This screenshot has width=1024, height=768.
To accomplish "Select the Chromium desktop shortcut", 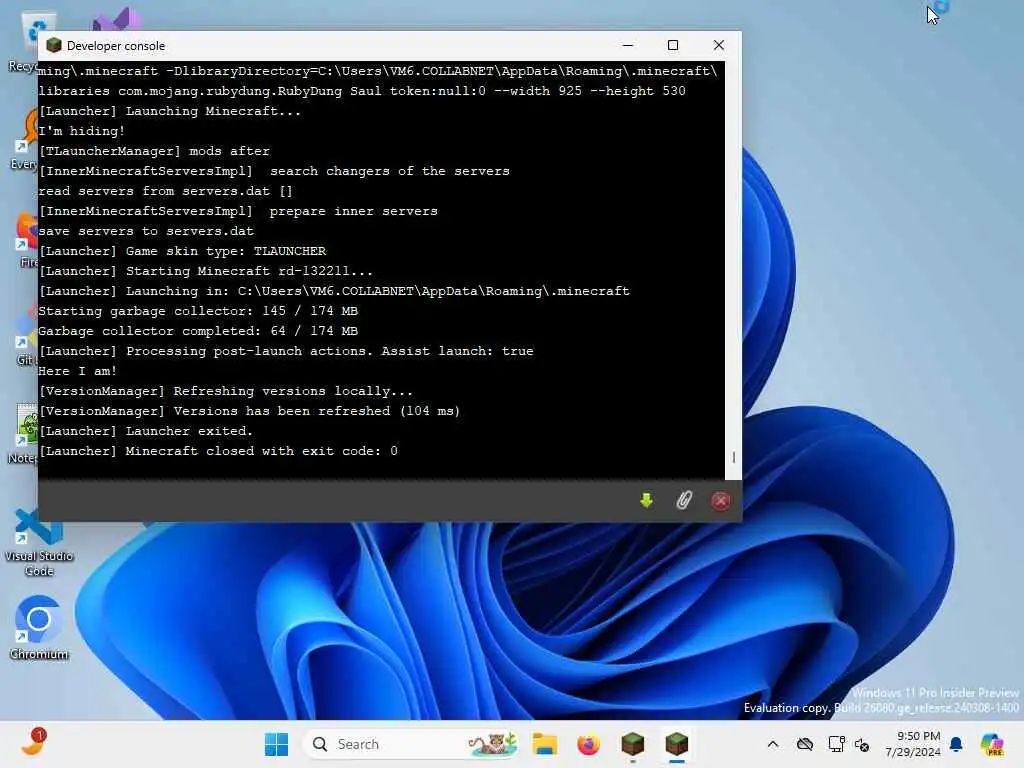I will tap(39, 627).
